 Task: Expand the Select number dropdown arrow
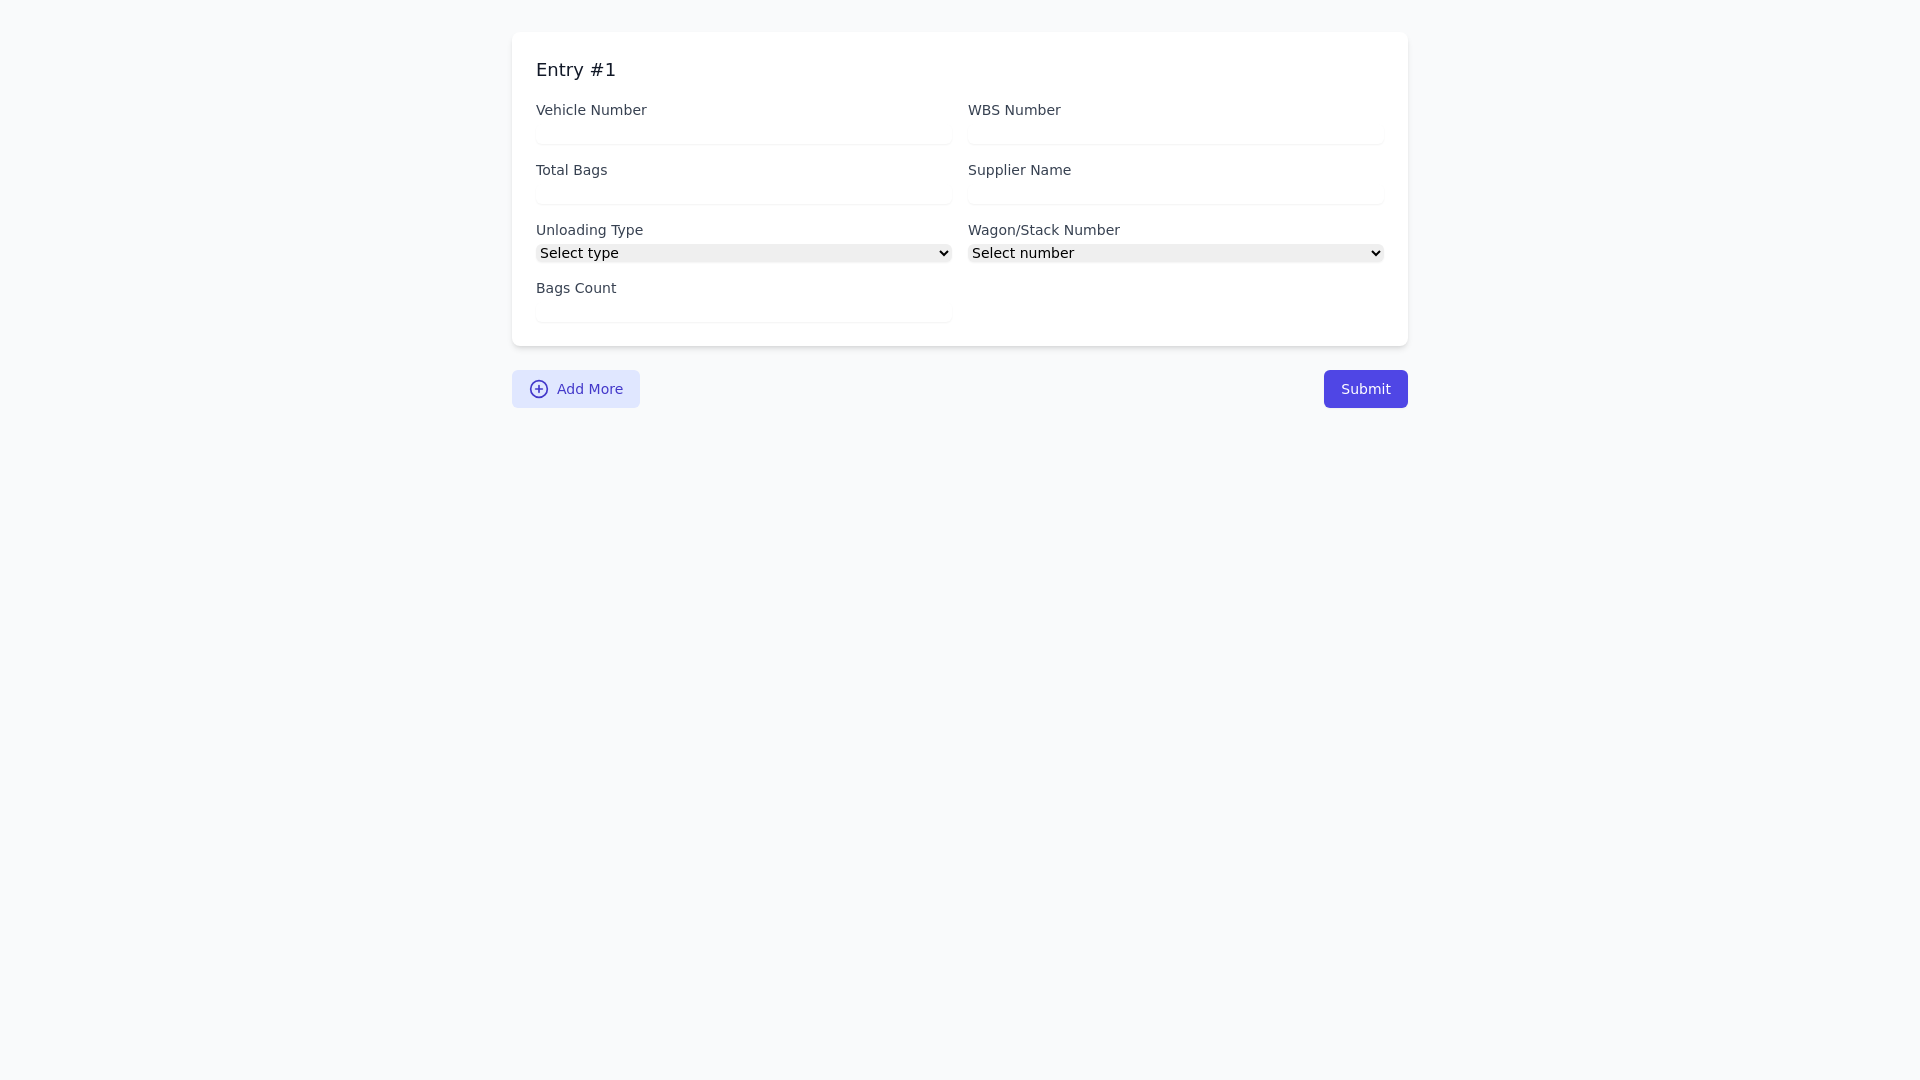[1374, 253]
